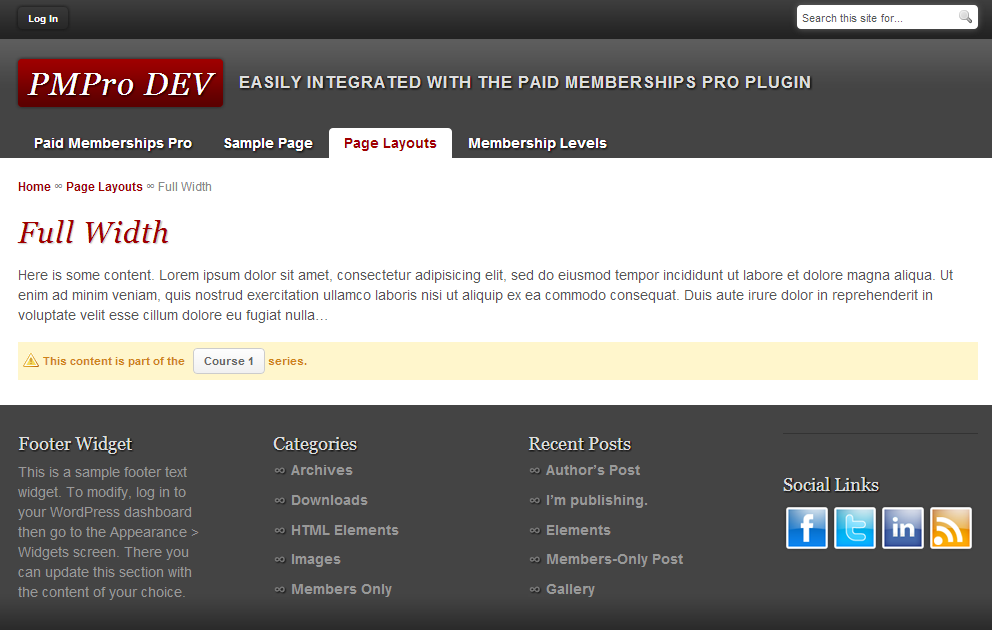
Task: Click the 'Categories' footer heading
Action: click(x=315, y=443)
